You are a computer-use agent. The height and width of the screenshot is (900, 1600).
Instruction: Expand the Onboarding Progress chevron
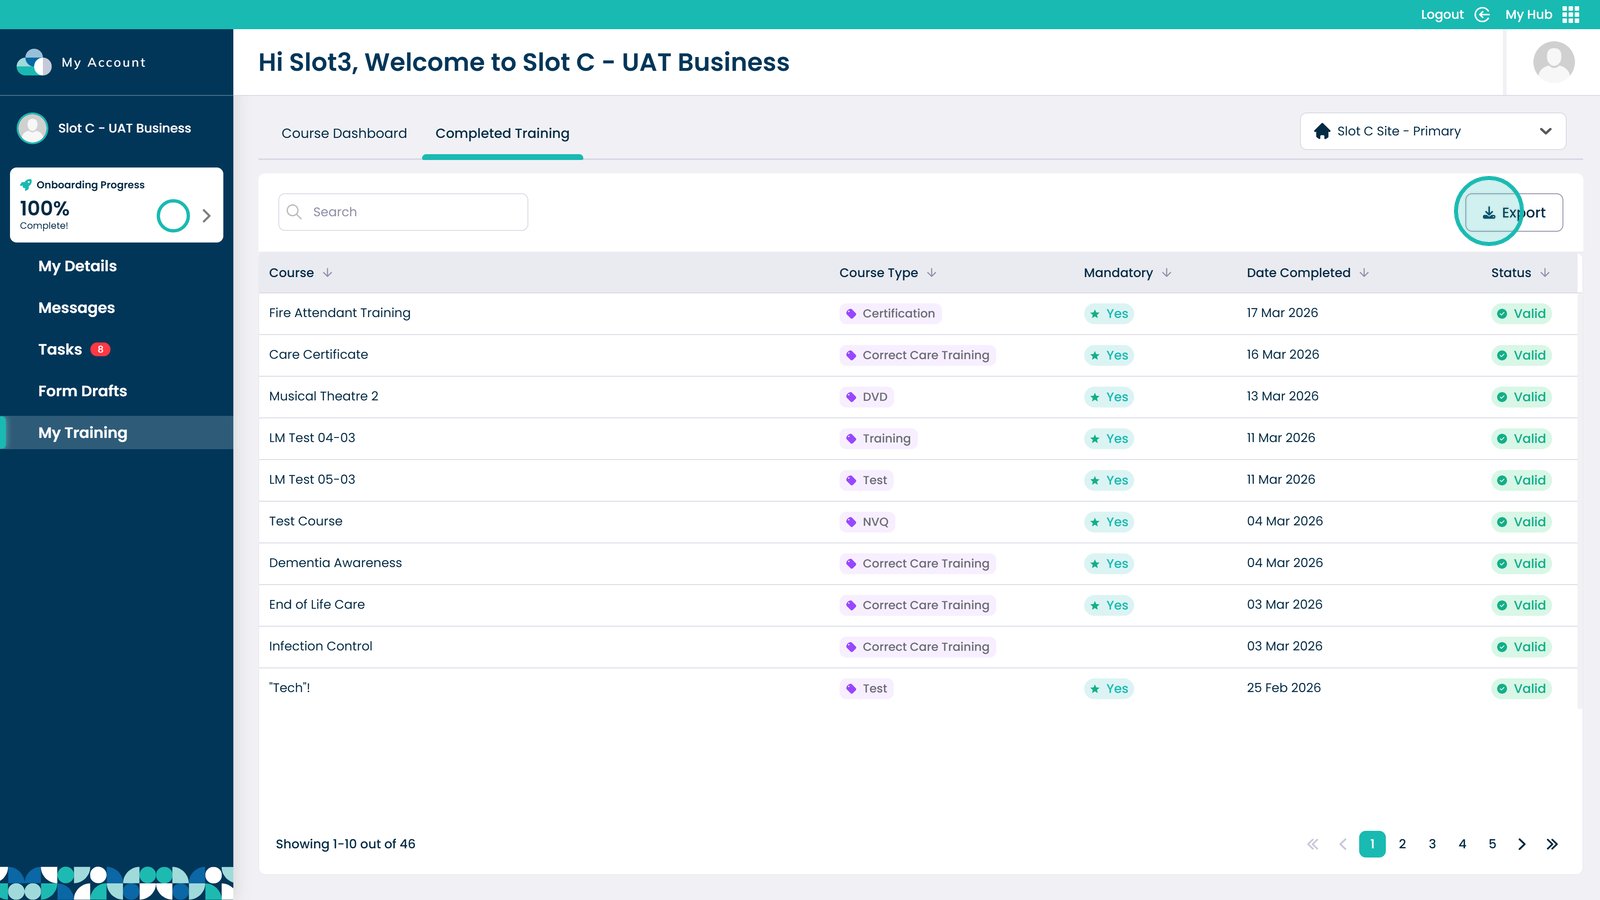point(206,215)
